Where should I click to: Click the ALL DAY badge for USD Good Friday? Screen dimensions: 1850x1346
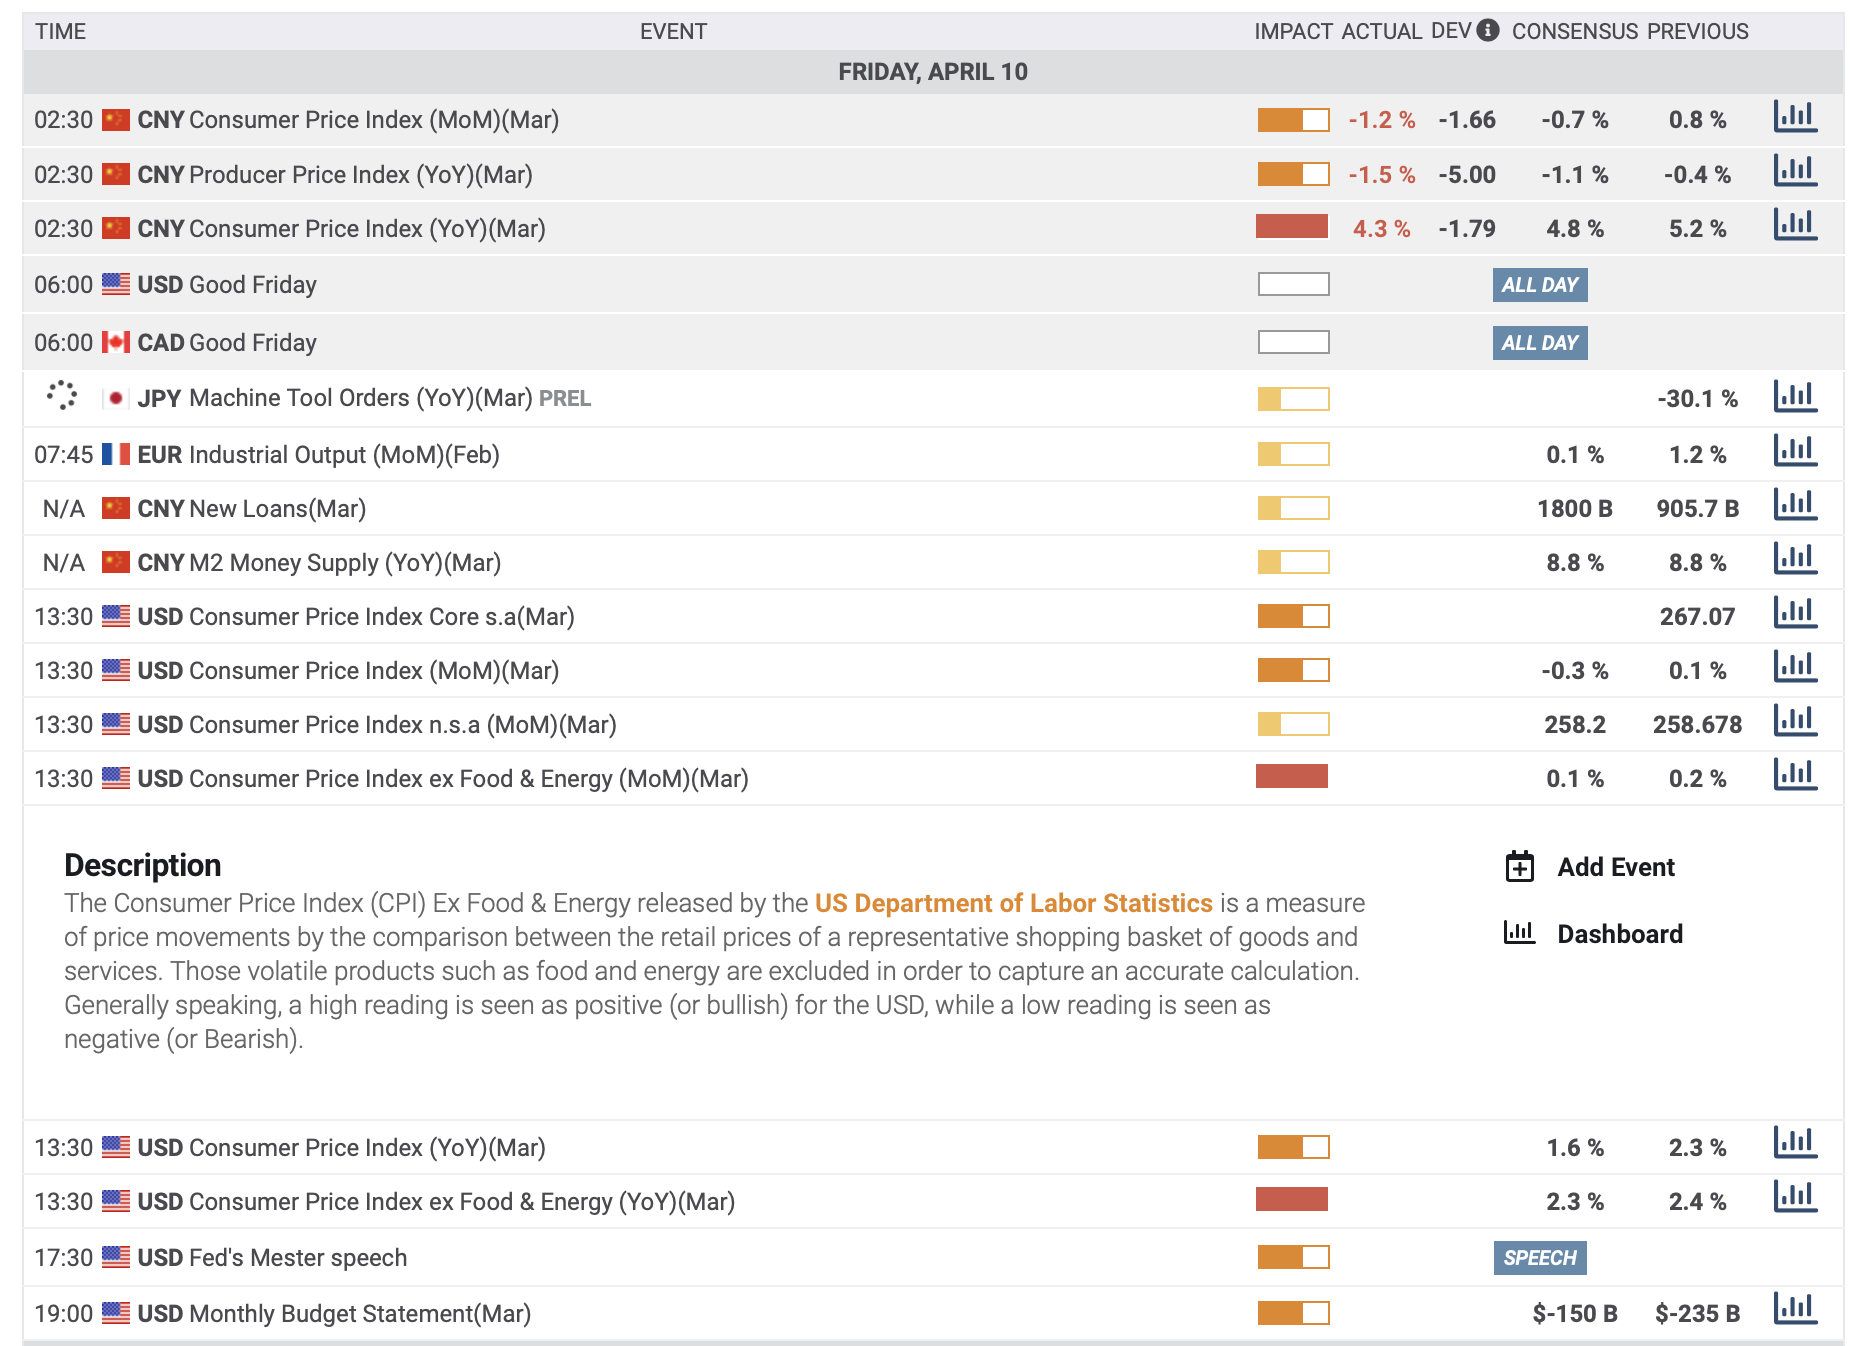pyautogui.click(x=1540, y=285)
